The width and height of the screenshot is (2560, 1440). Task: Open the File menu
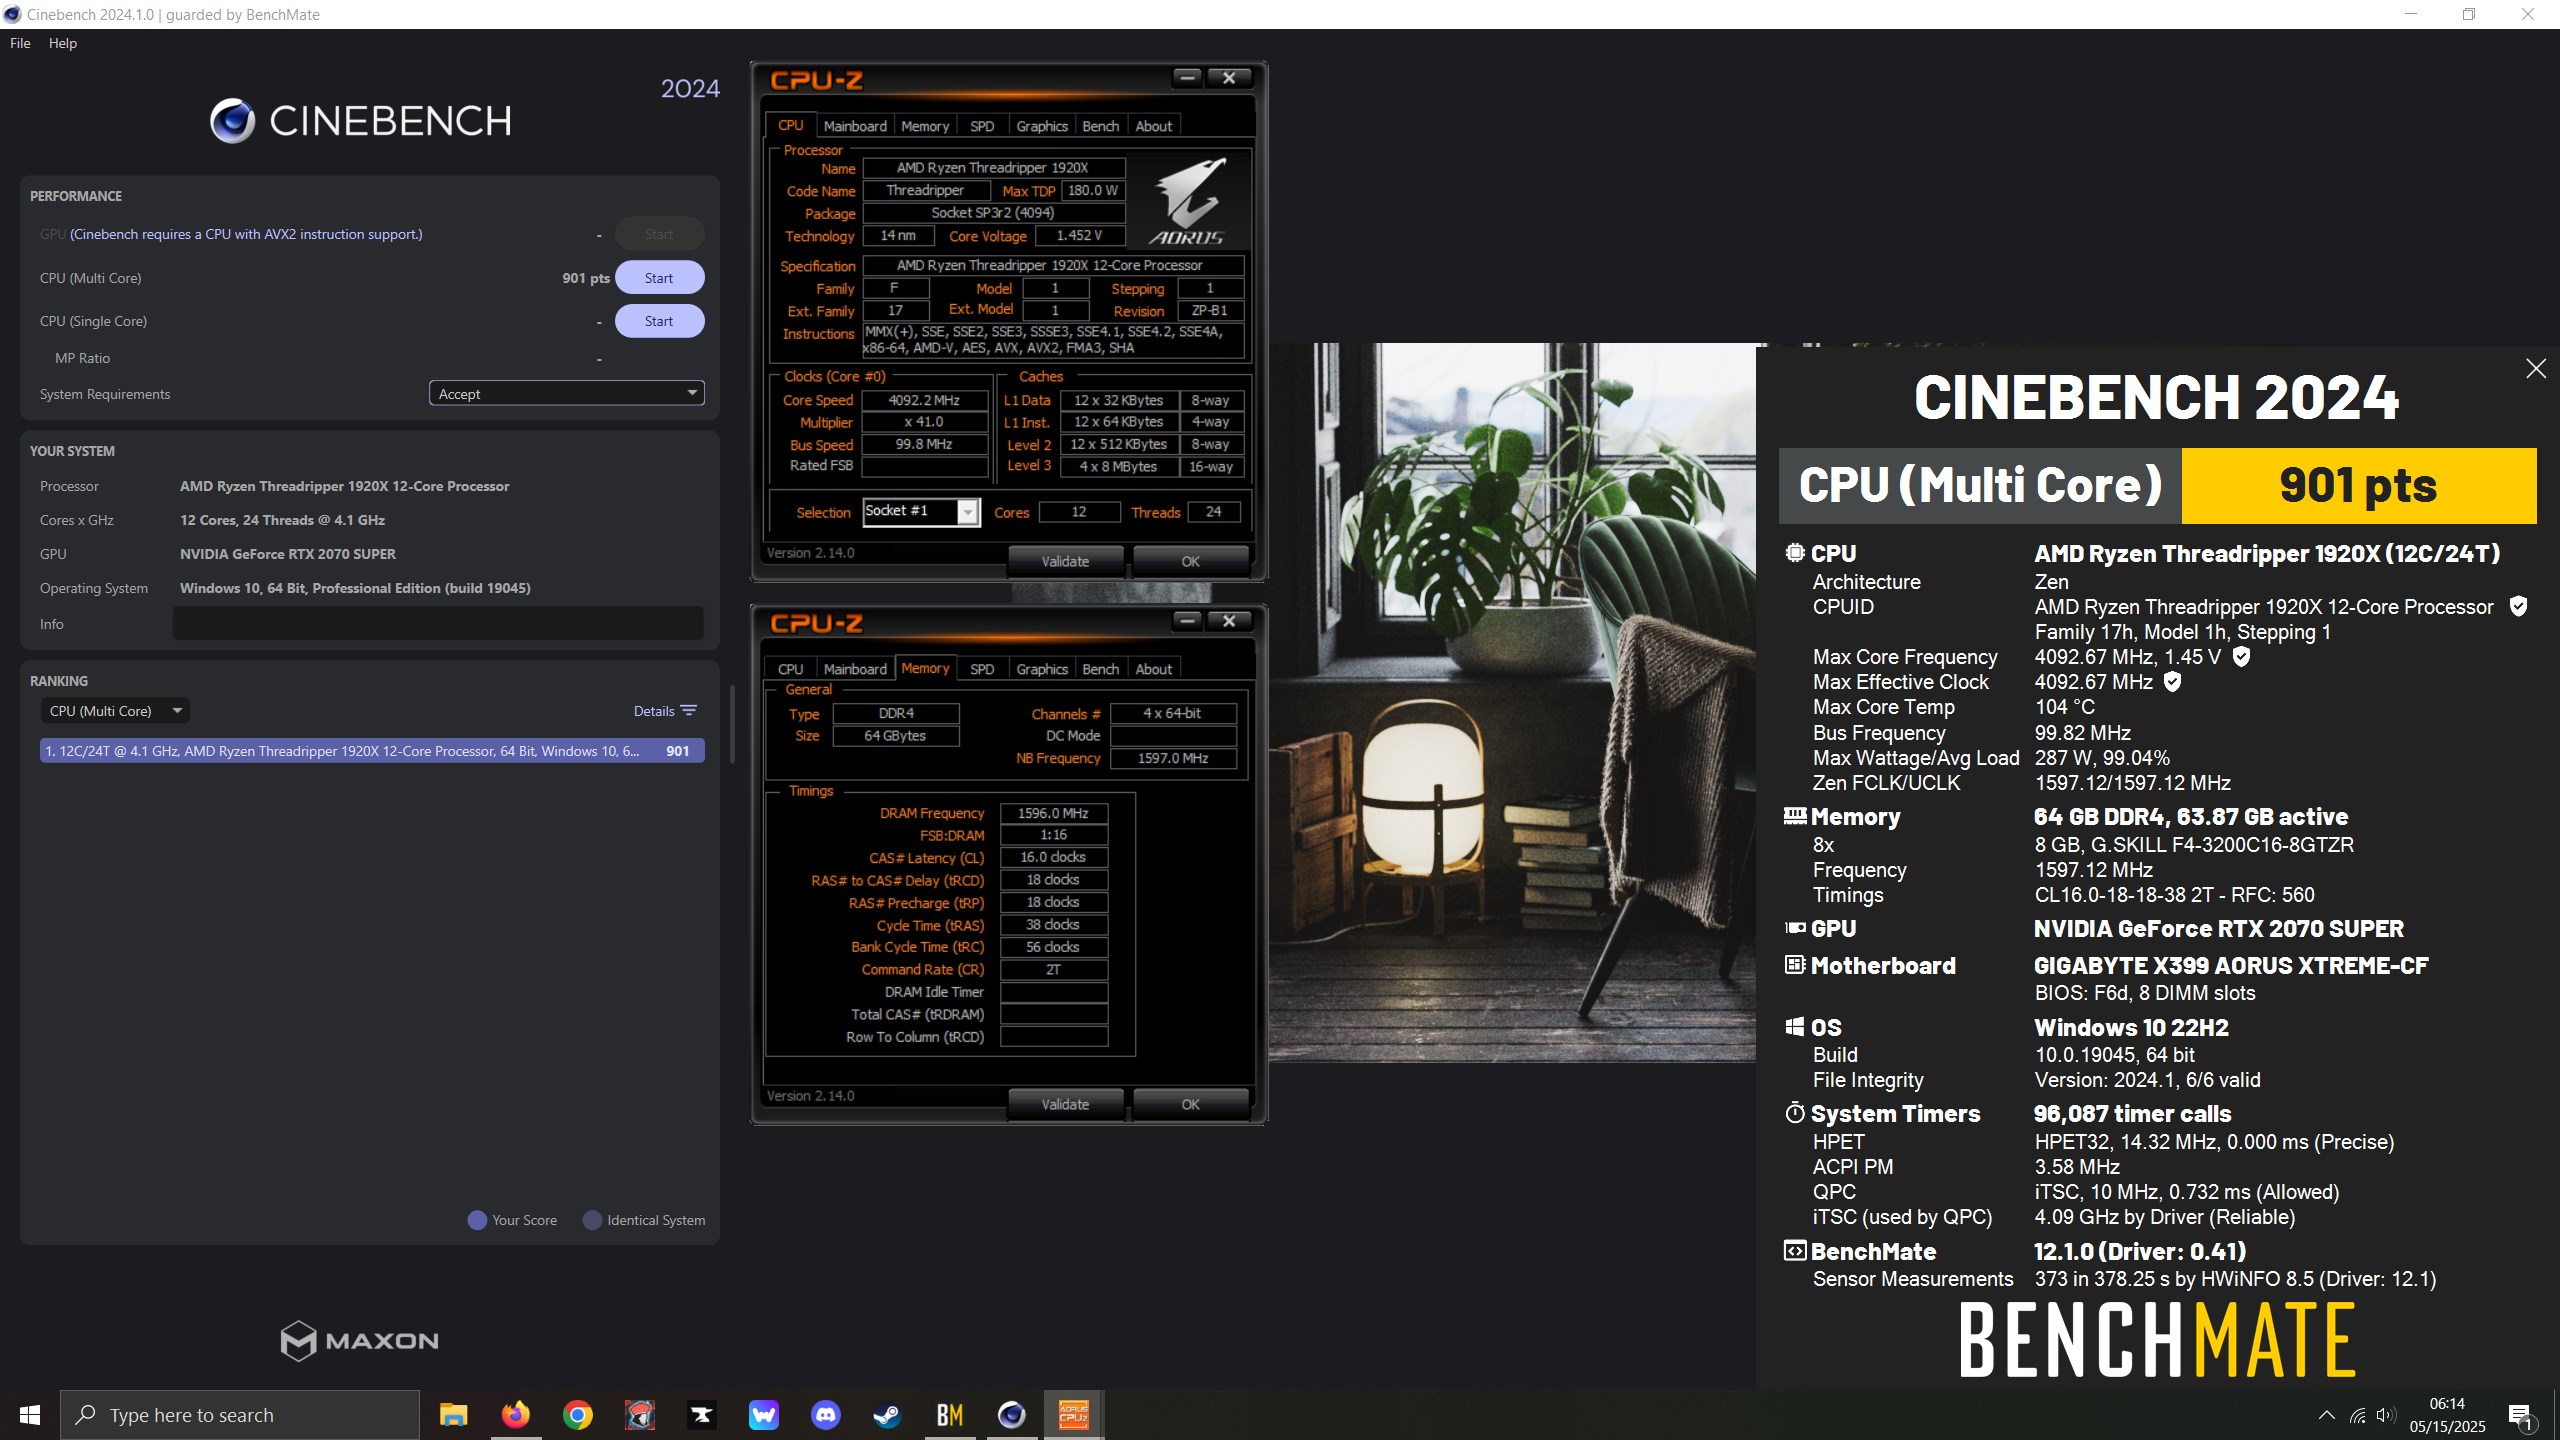(20, 43)
